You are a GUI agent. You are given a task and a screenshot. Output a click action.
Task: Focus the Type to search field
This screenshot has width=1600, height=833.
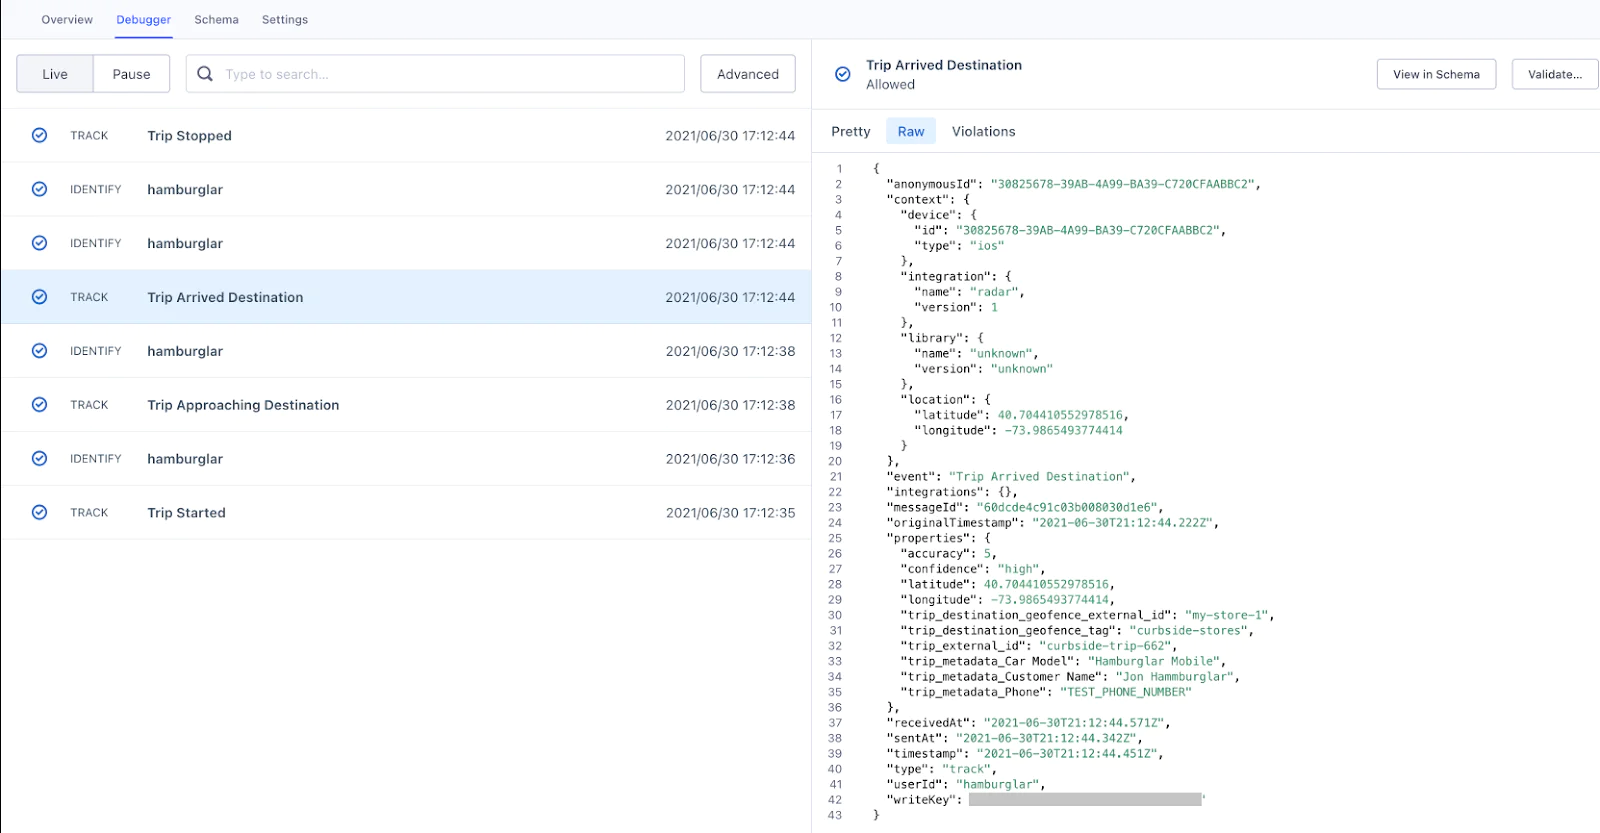(450, 74)
